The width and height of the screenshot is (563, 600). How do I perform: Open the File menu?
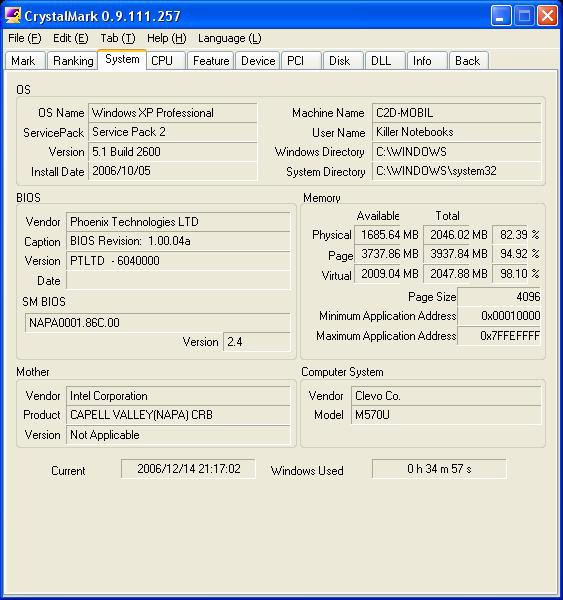pyautogui.click(x=24, y=38)
